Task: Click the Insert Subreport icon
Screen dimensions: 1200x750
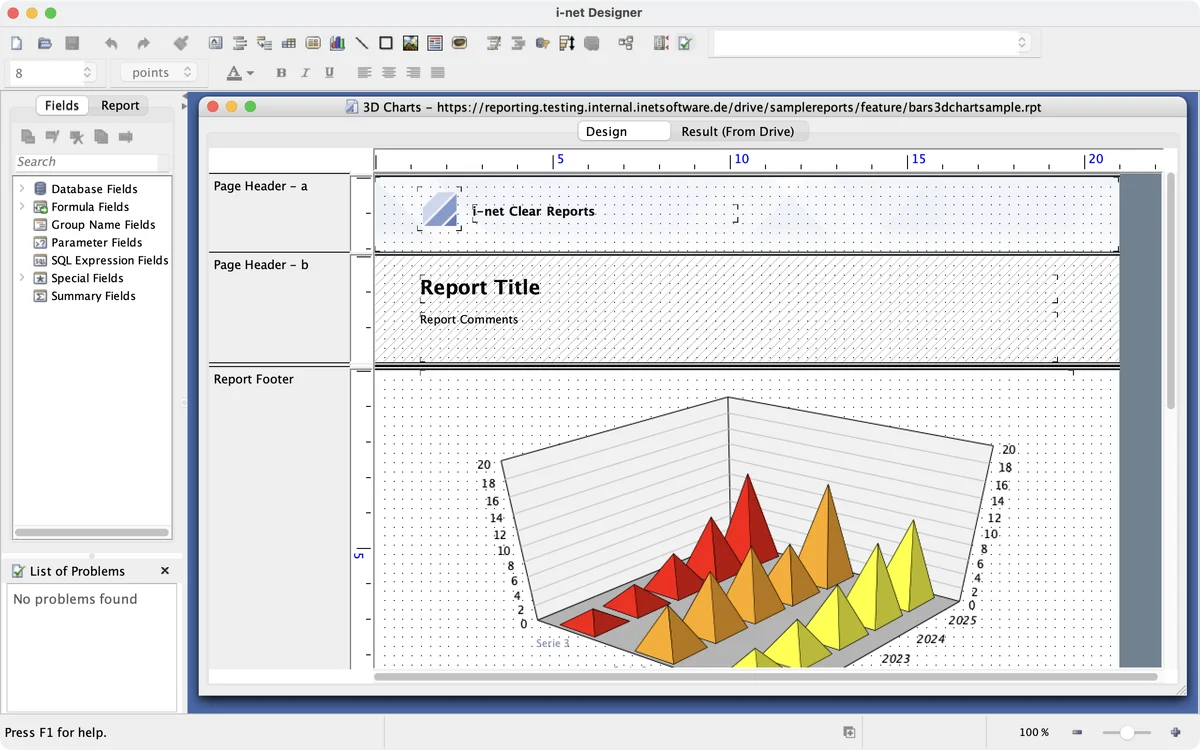Action: click(435, 43)
